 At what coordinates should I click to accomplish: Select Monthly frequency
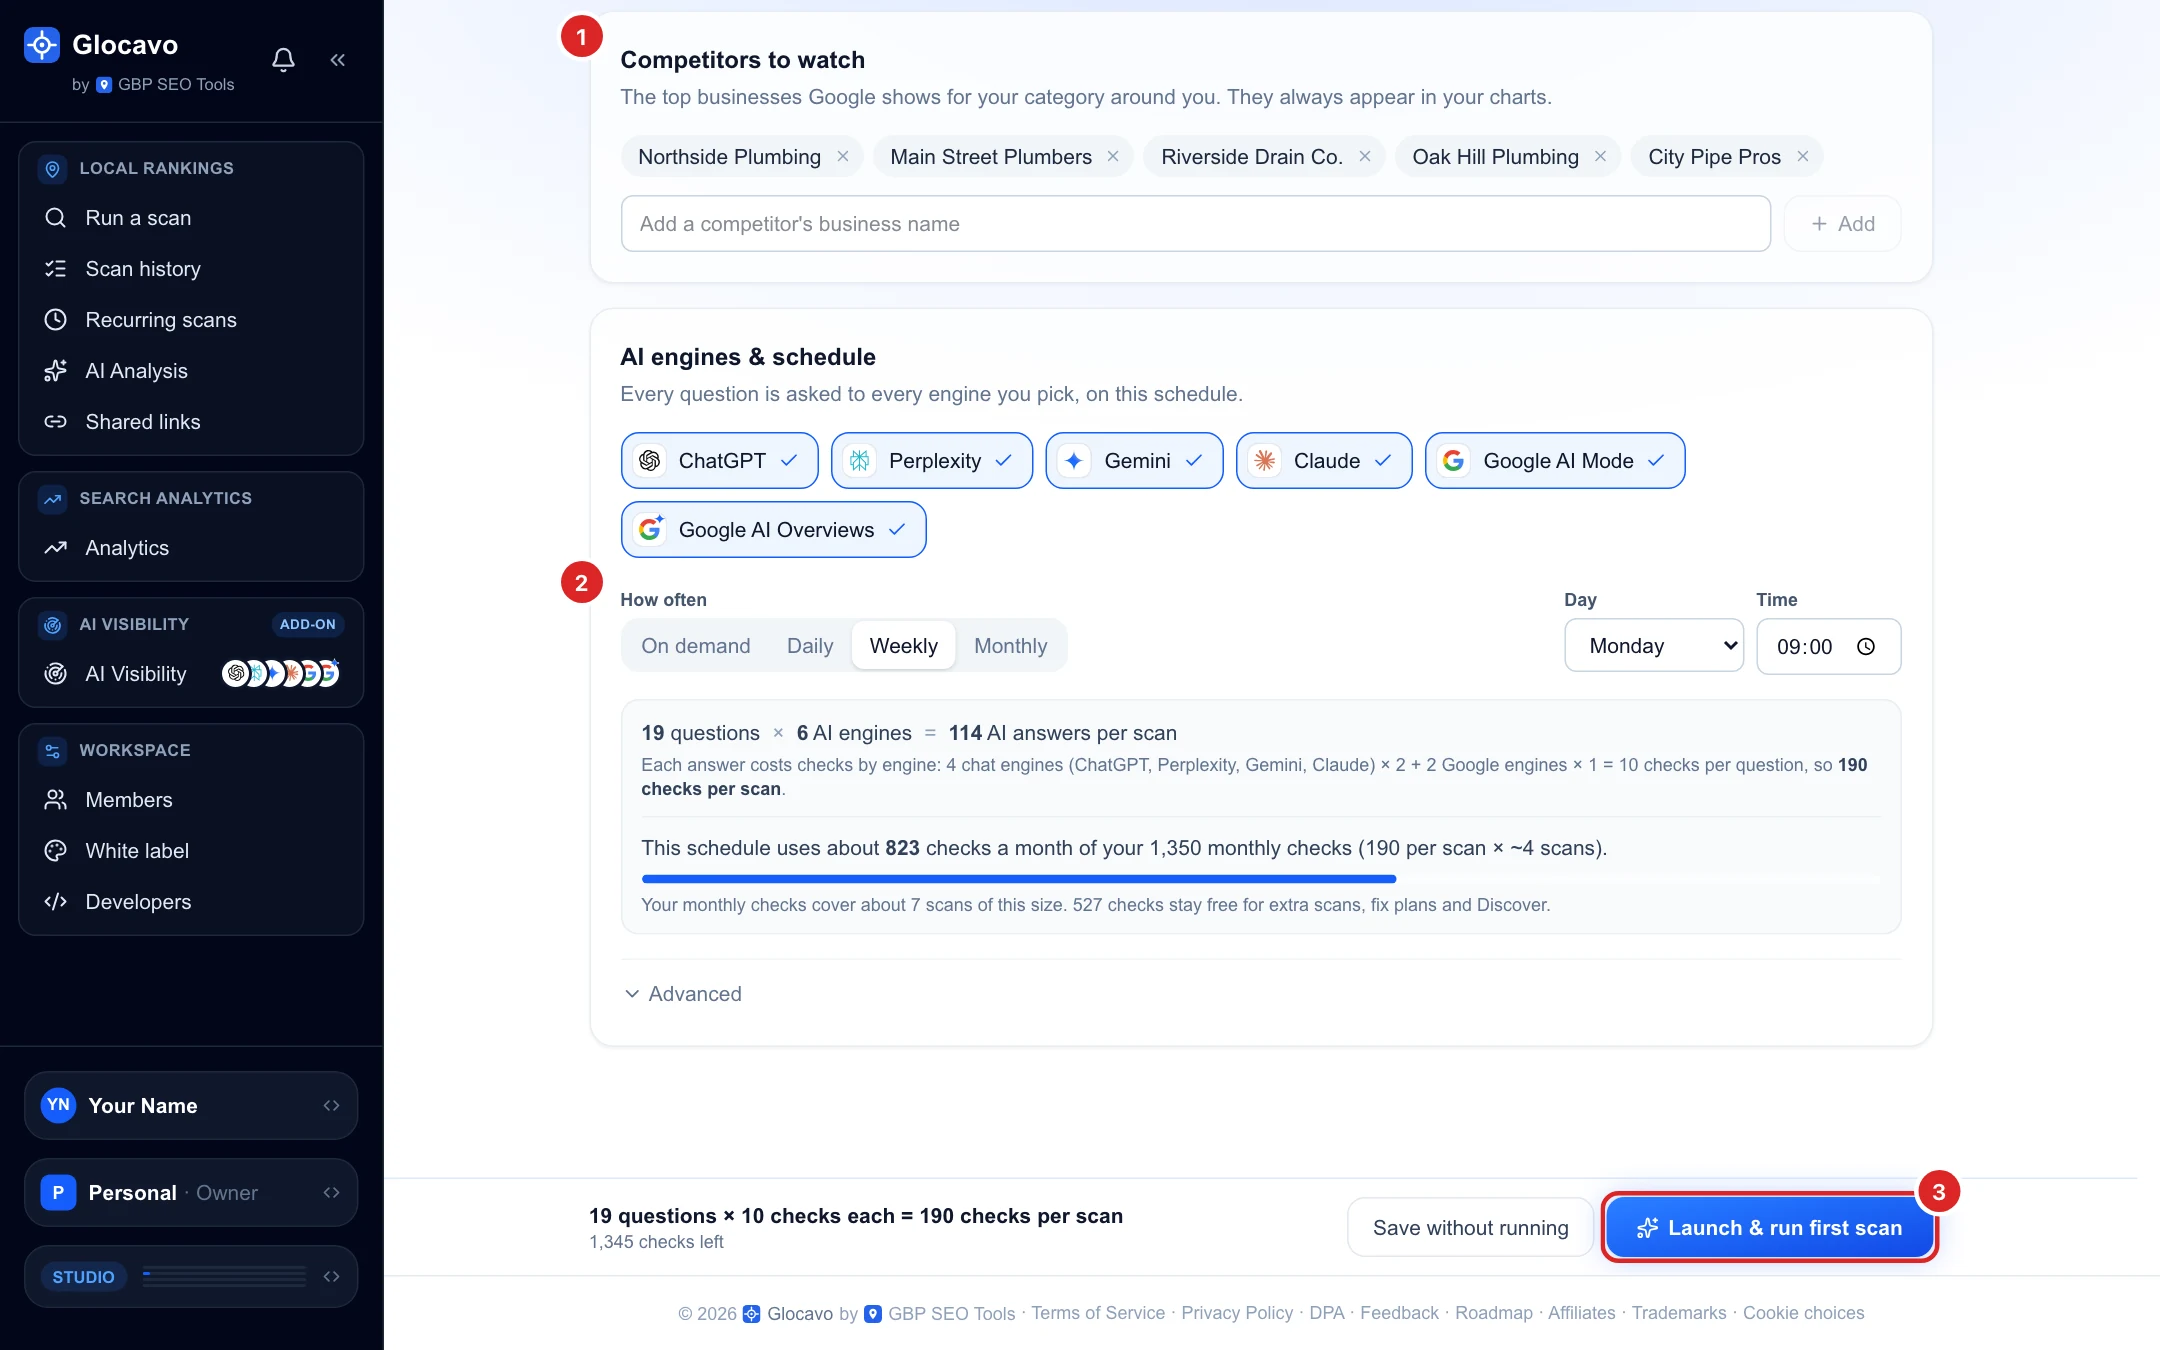tap(1010, 646)
